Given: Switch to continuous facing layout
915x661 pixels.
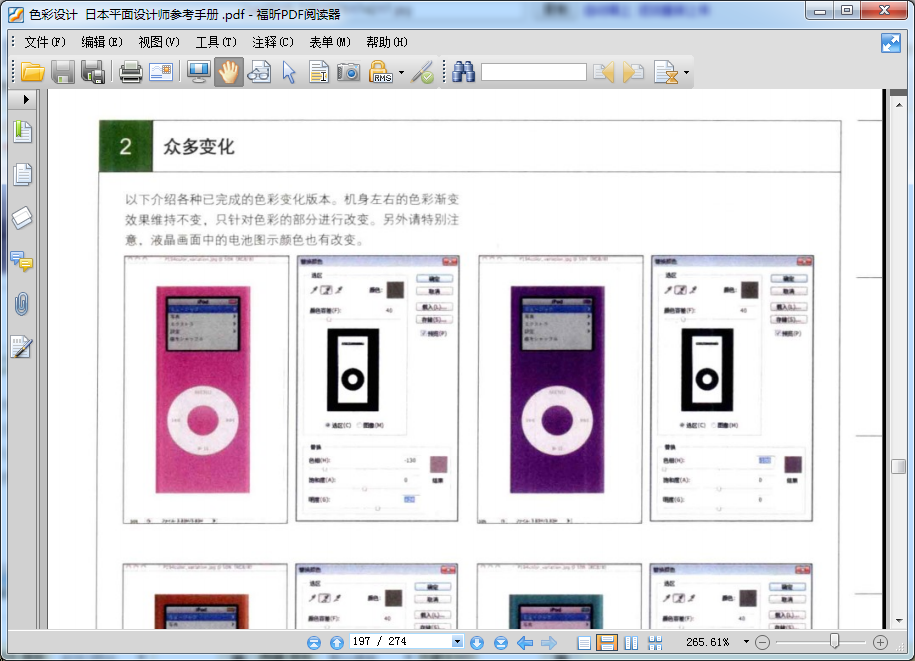Looking at the screenshot, I should [x=655, y=642].
